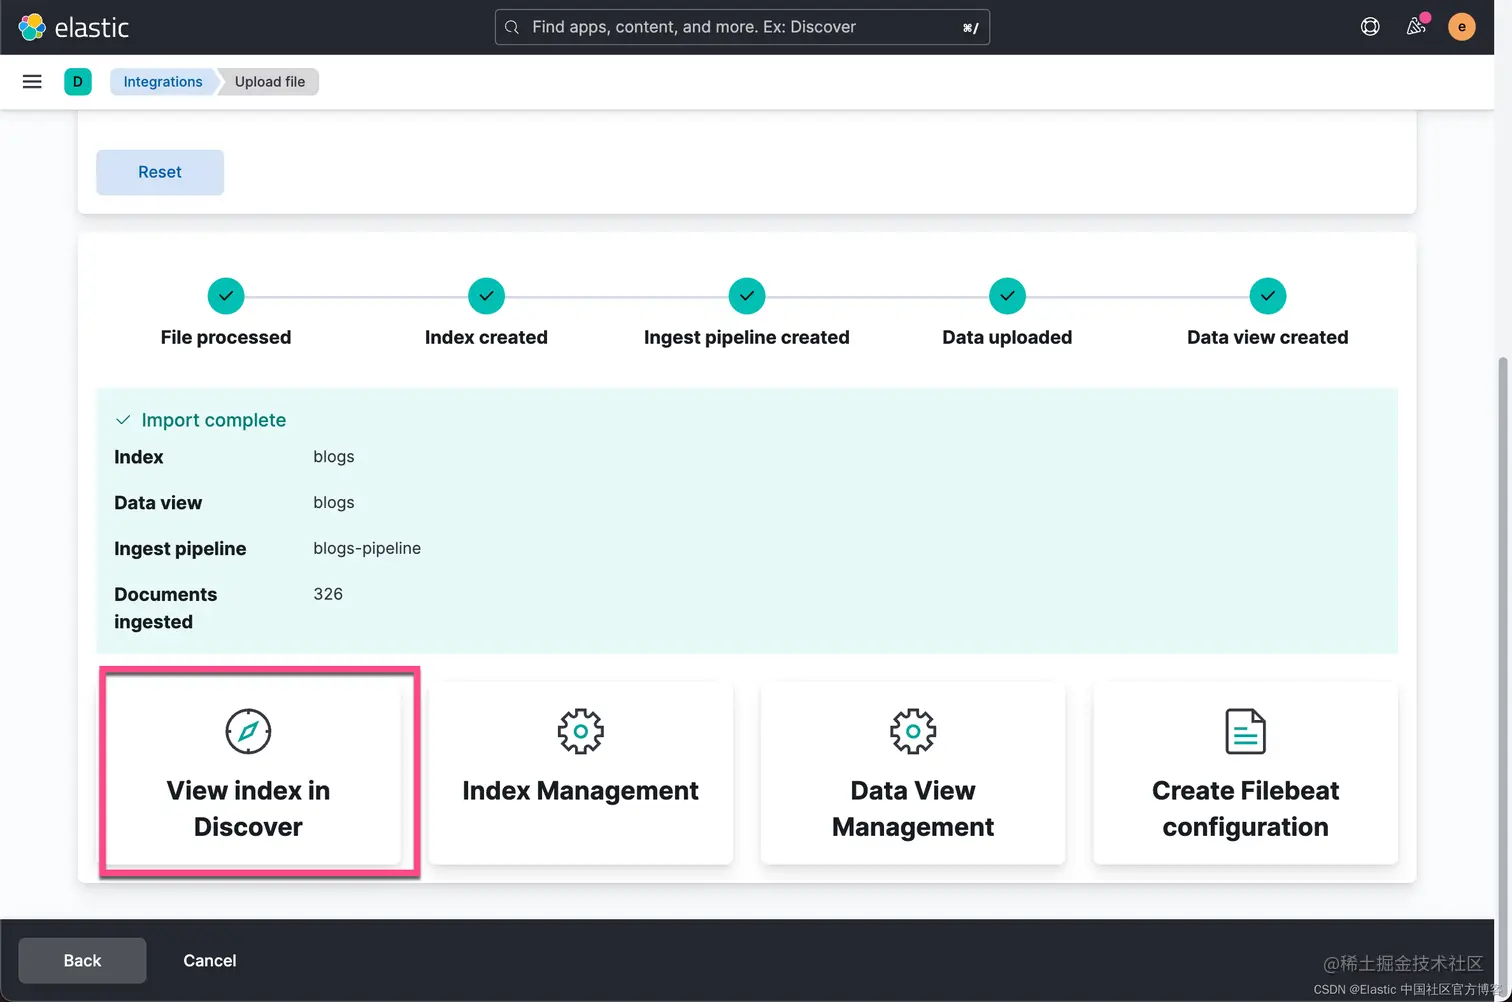1512x1002 pixels.
Task: Click the File processed checkmark step
Action: point(226,296)
